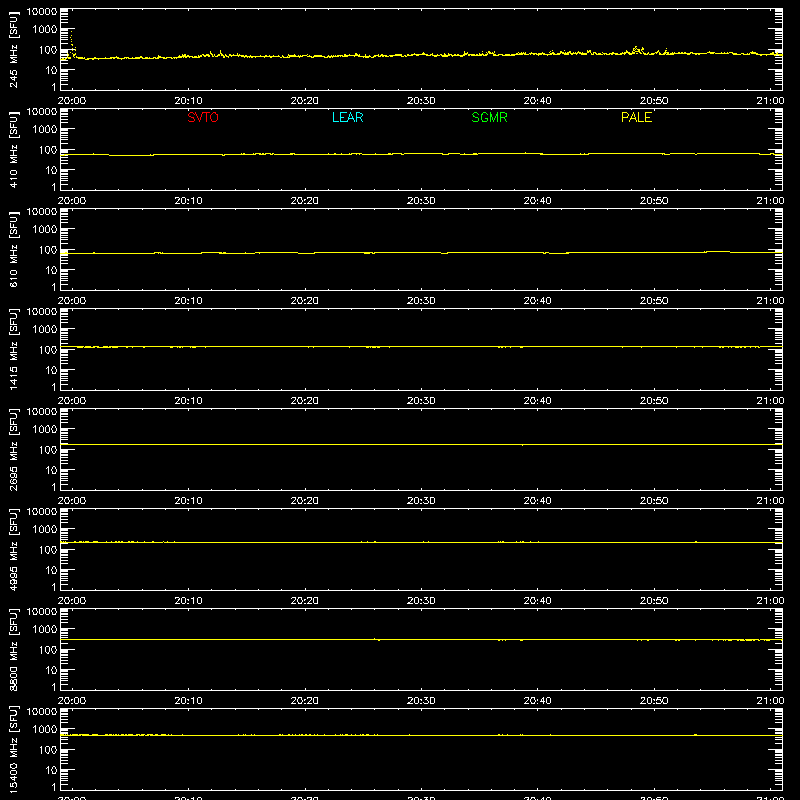Select the 2695 MHz [SFU] axis title

click(x=14, y=449)
